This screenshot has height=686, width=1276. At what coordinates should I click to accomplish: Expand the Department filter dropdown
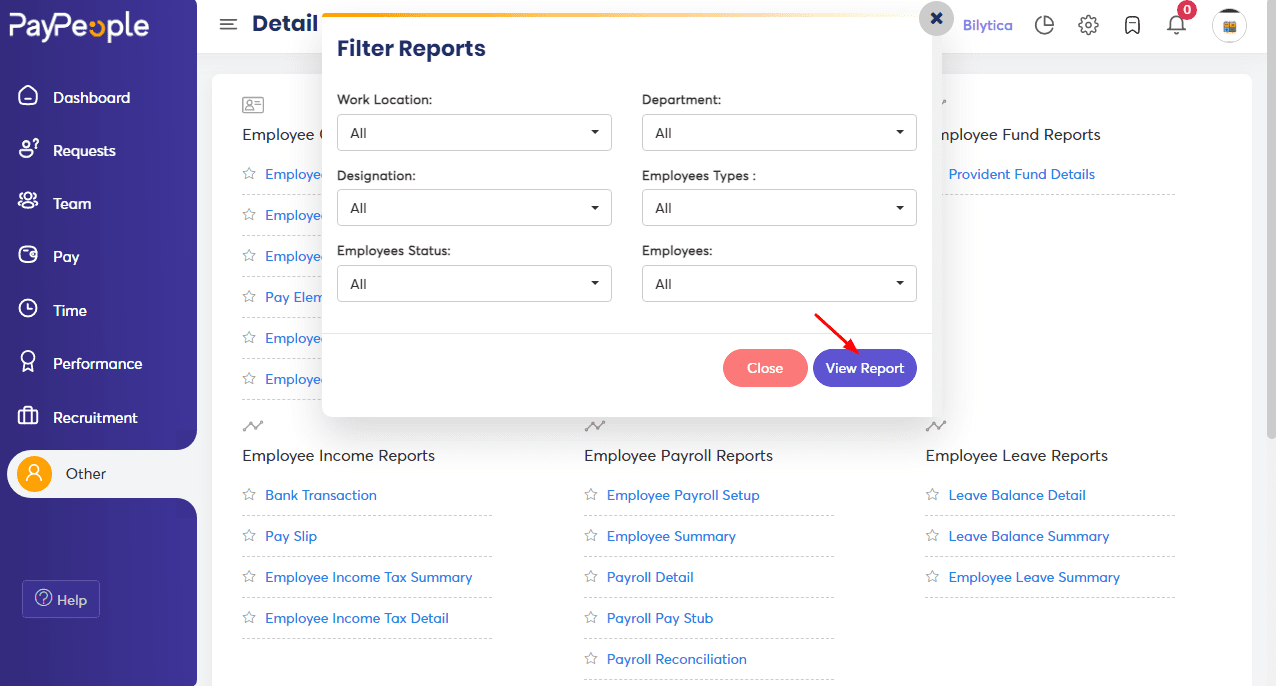pos(779,132)
